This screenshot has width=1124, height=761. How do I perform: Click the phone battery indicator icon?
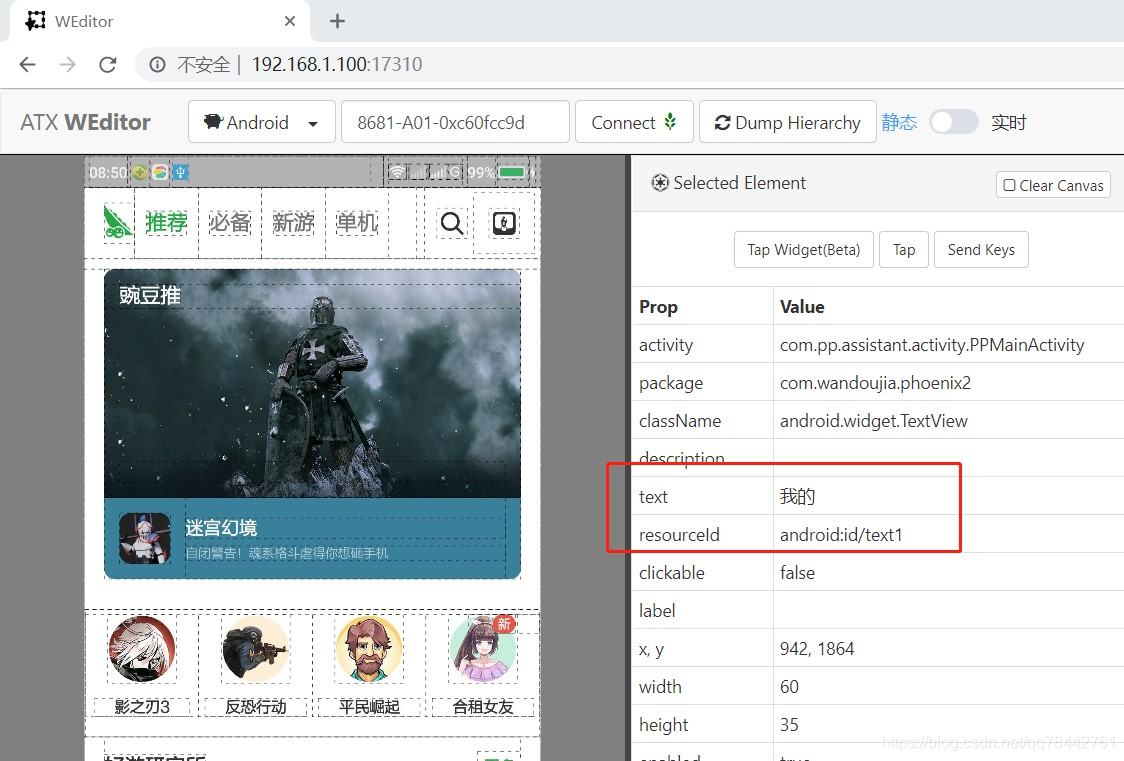[512, 172]
